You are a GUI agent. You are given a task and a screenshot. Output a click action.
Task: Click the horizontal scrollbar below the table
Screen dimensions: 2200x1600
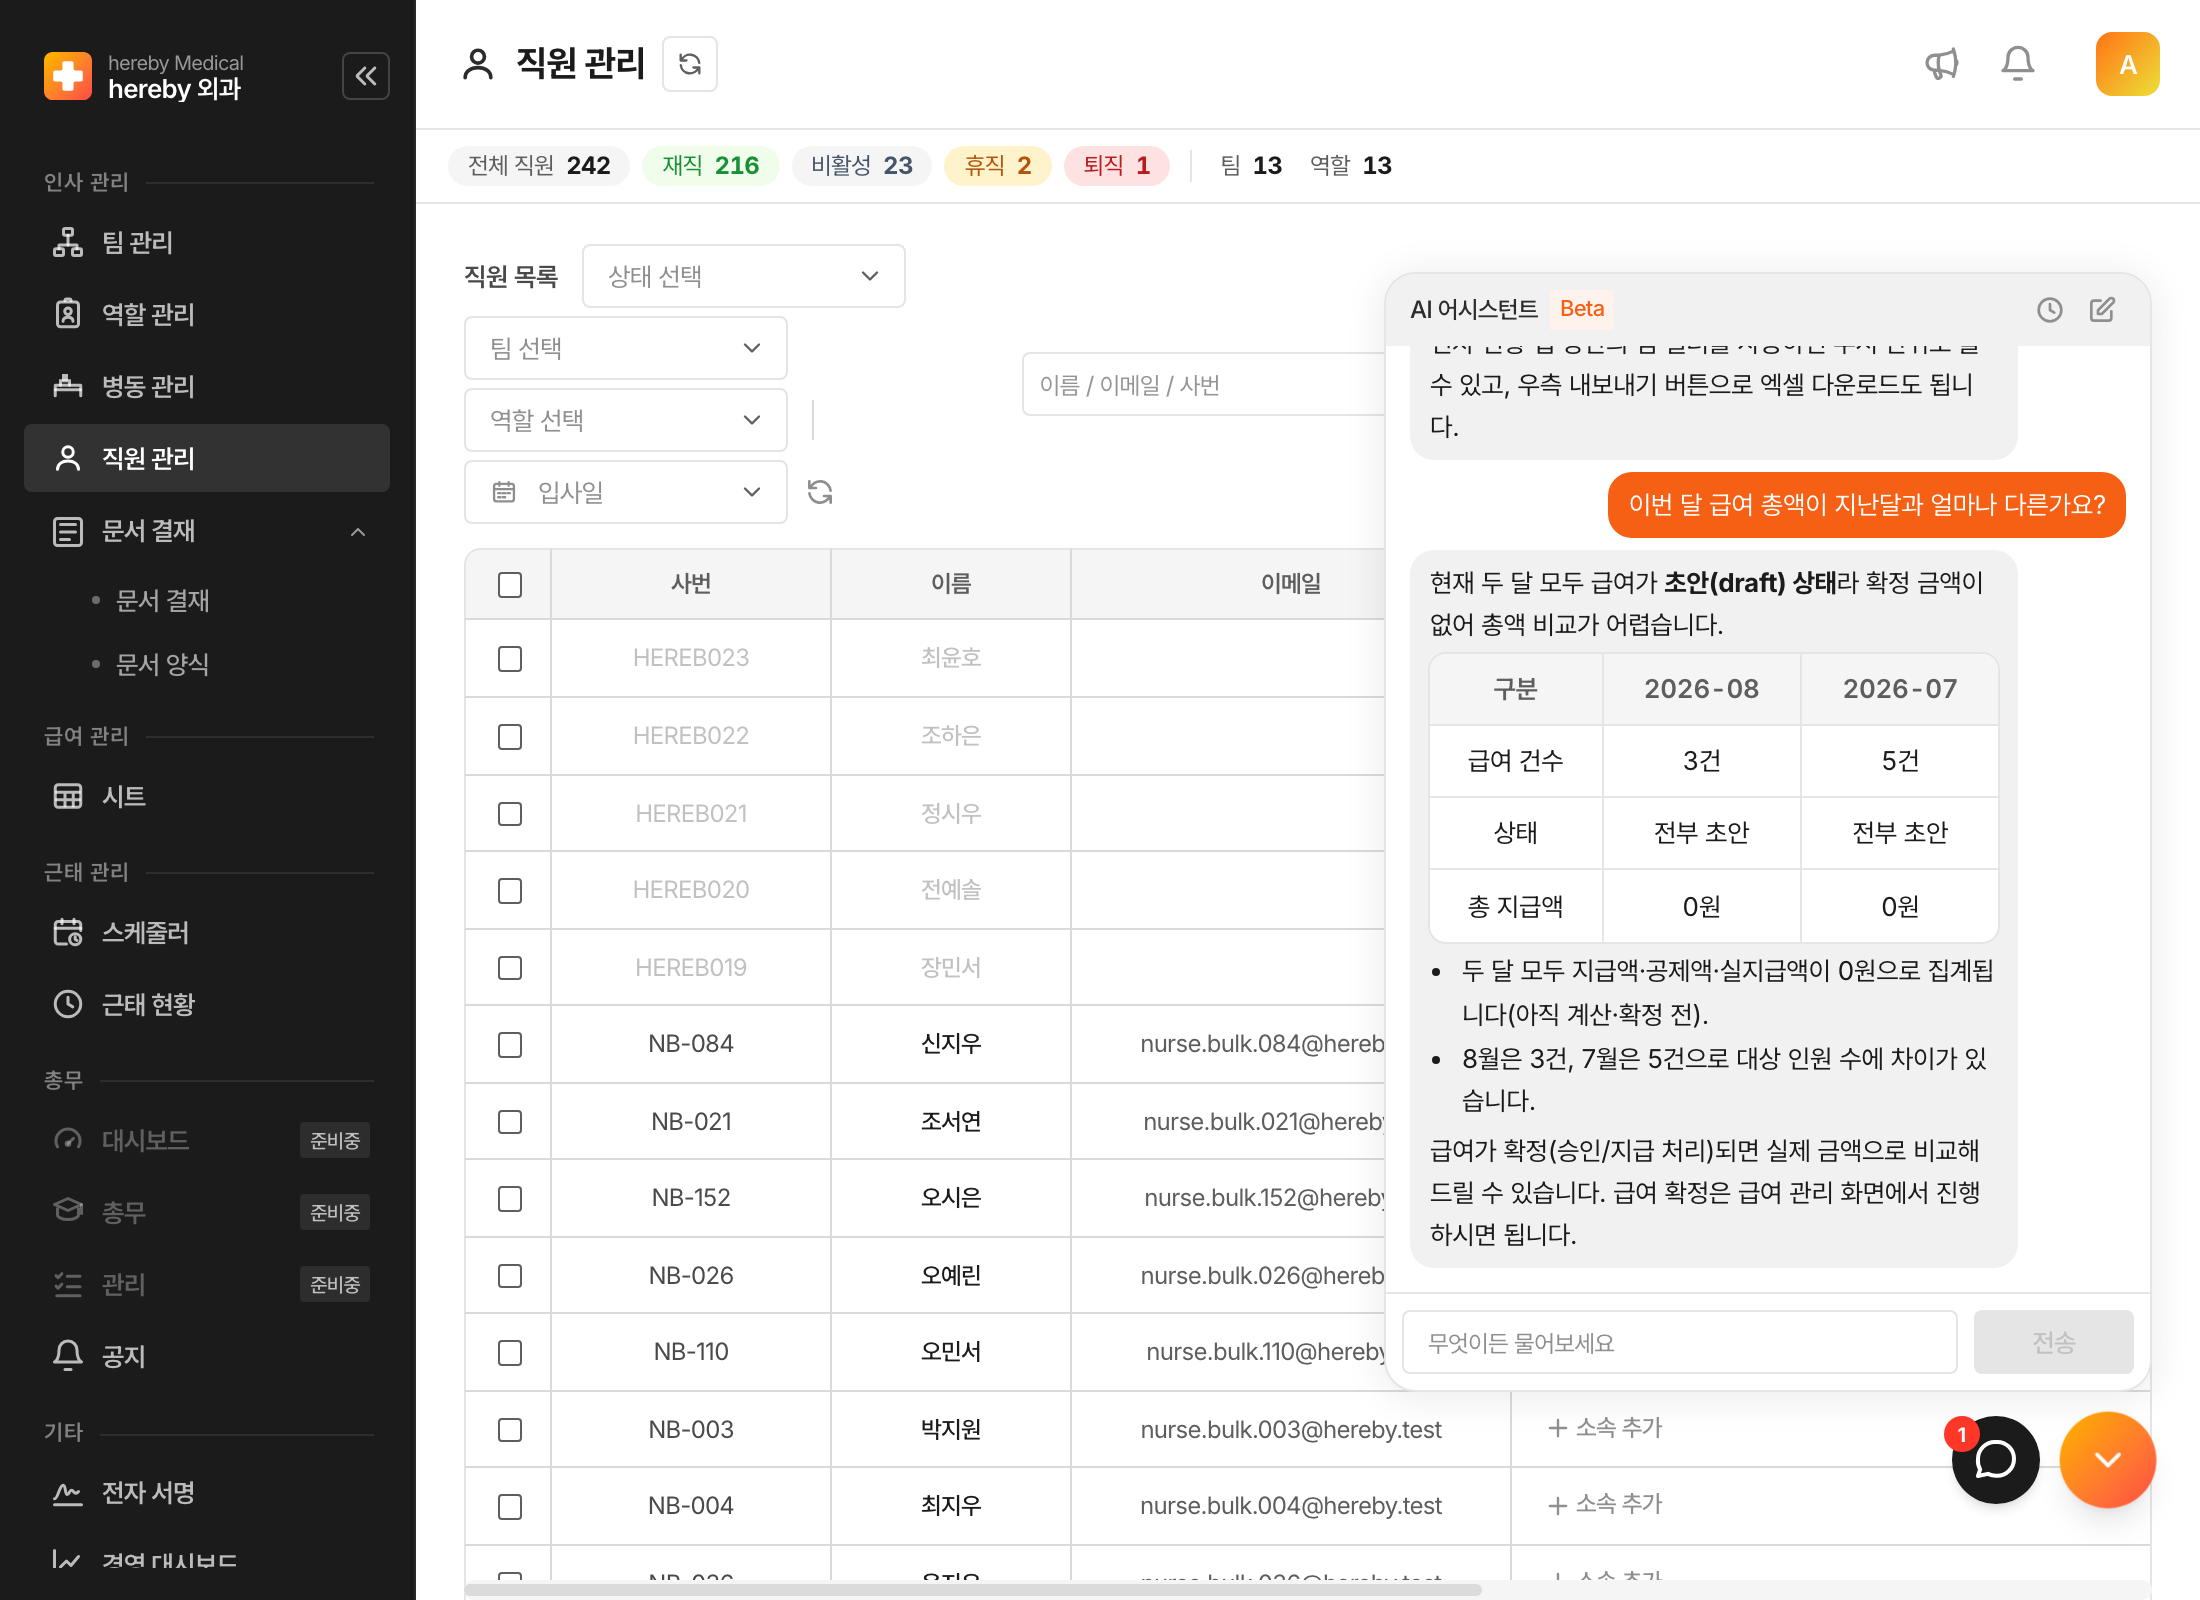pyautogui.click(x=973, y=1589)
